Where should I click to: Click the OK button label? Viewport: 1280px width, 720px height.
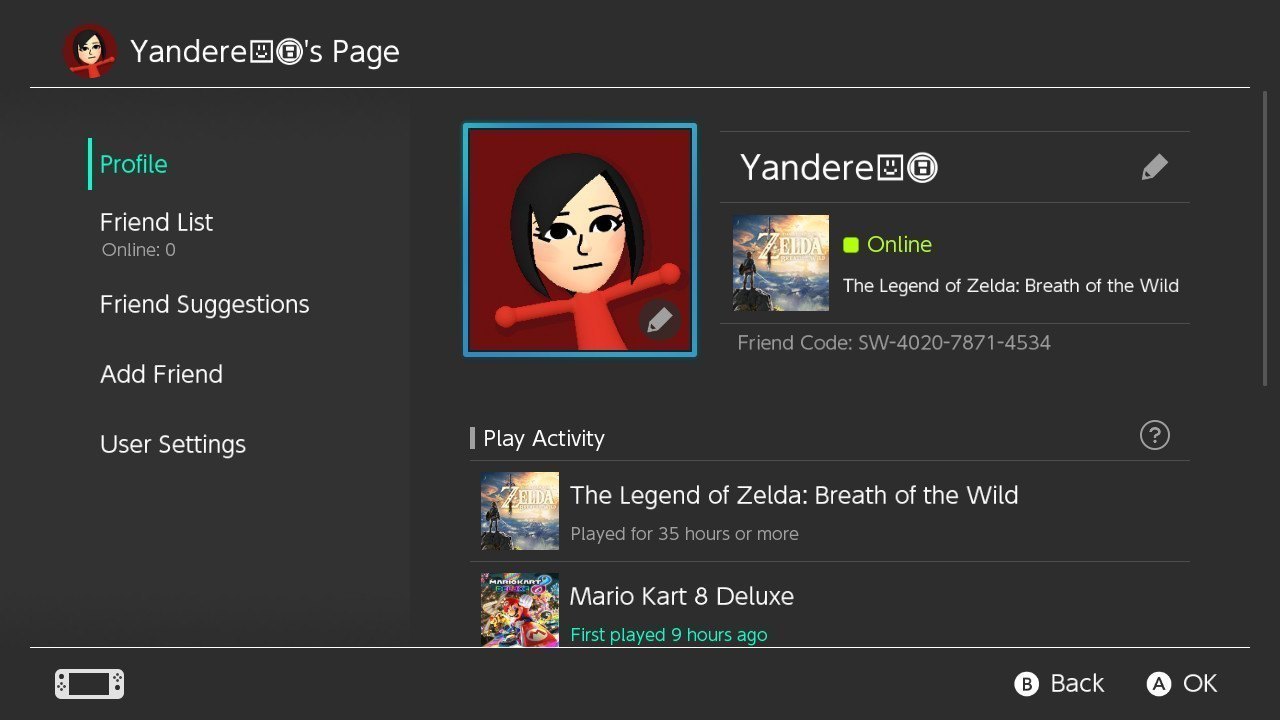coord(1200,684)
